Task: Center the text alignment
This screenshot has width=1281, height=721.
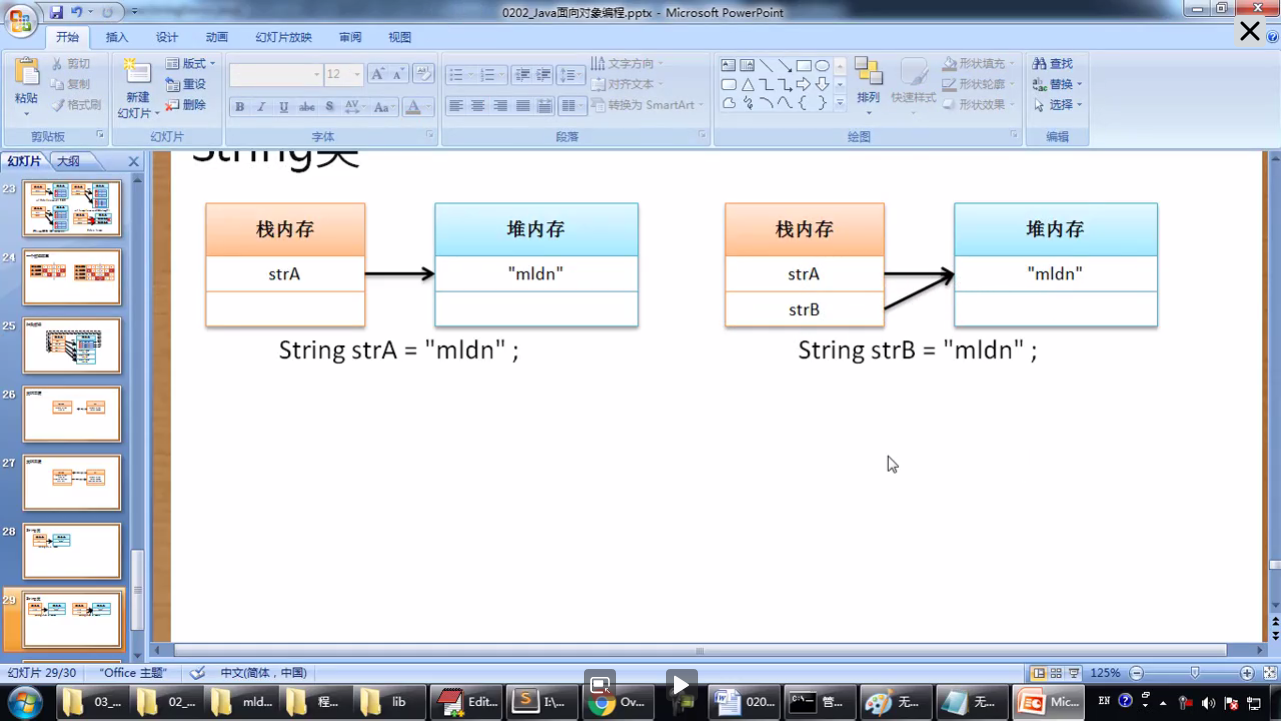Action: tap(478, 106)
